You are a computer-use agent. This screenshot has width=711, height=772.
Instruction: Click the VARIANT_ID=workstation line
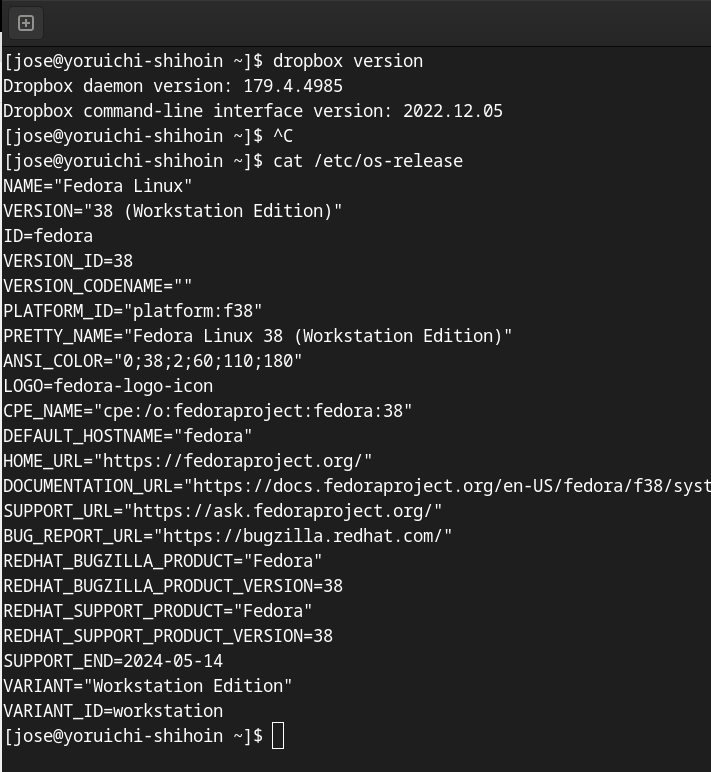click(113, 711)
